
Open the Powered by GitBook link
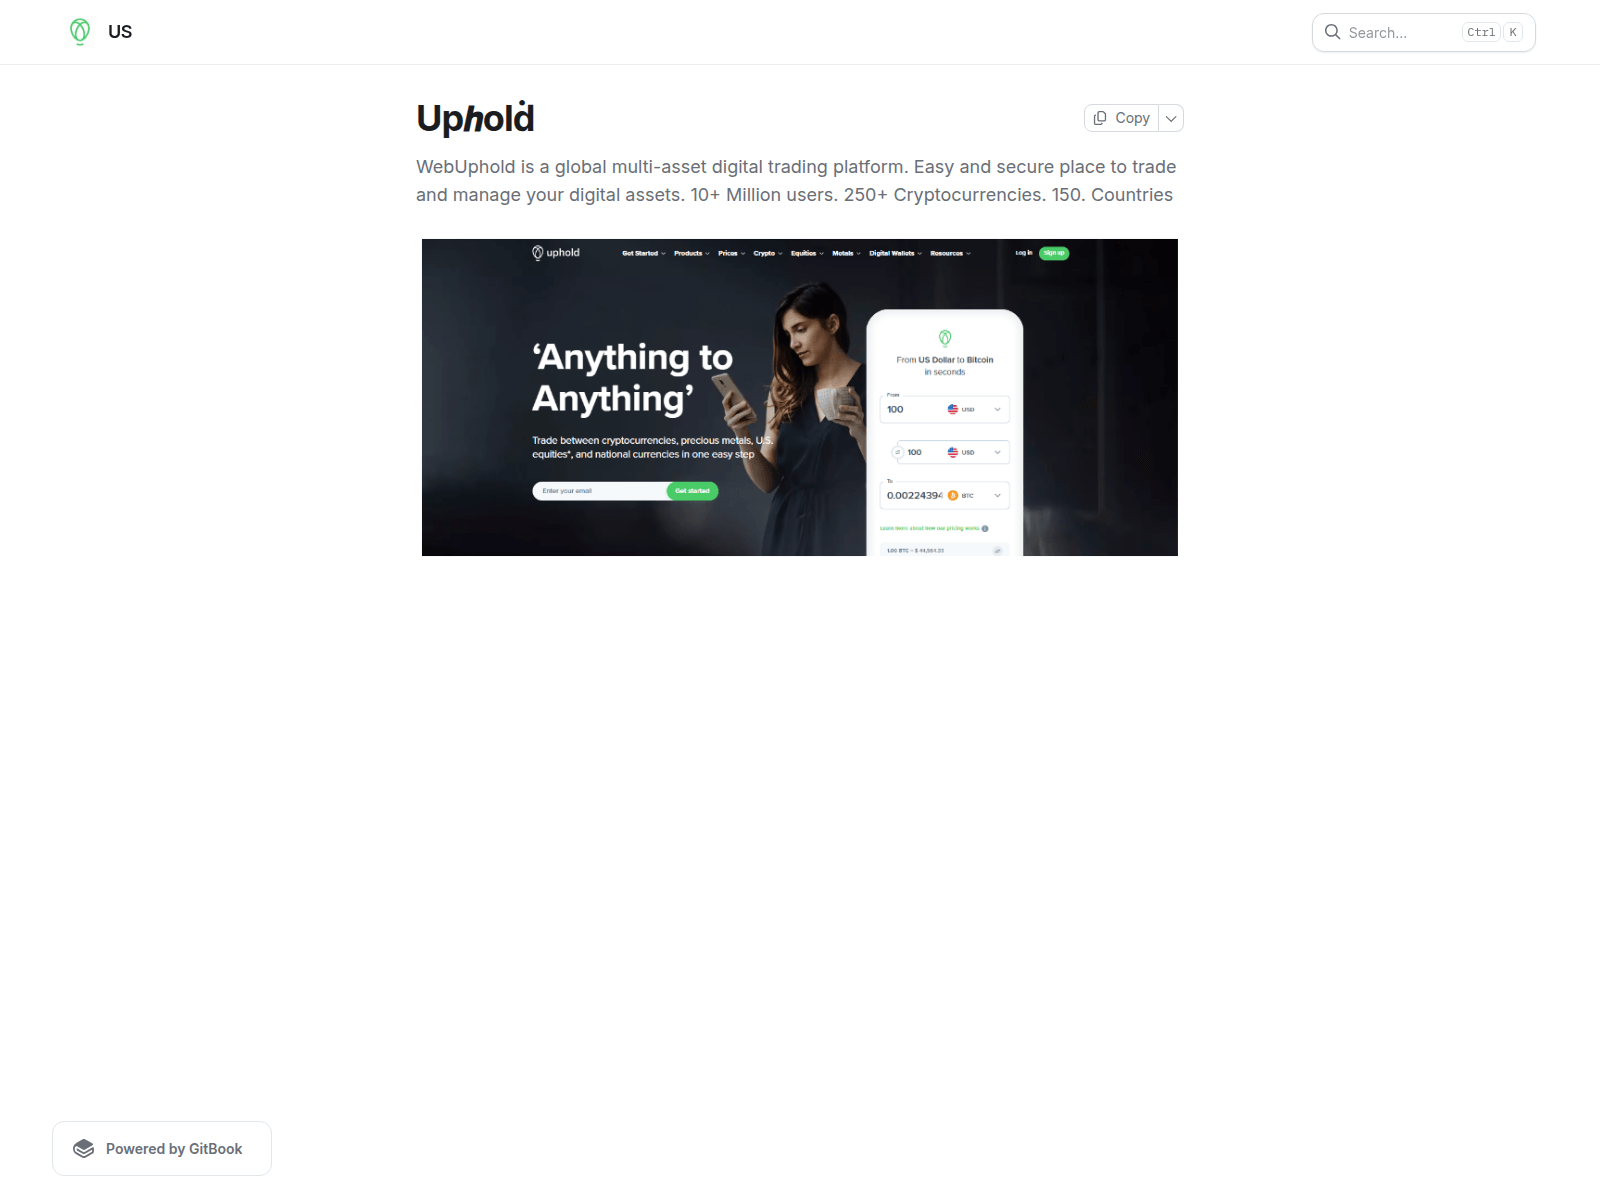(162, 1149)
